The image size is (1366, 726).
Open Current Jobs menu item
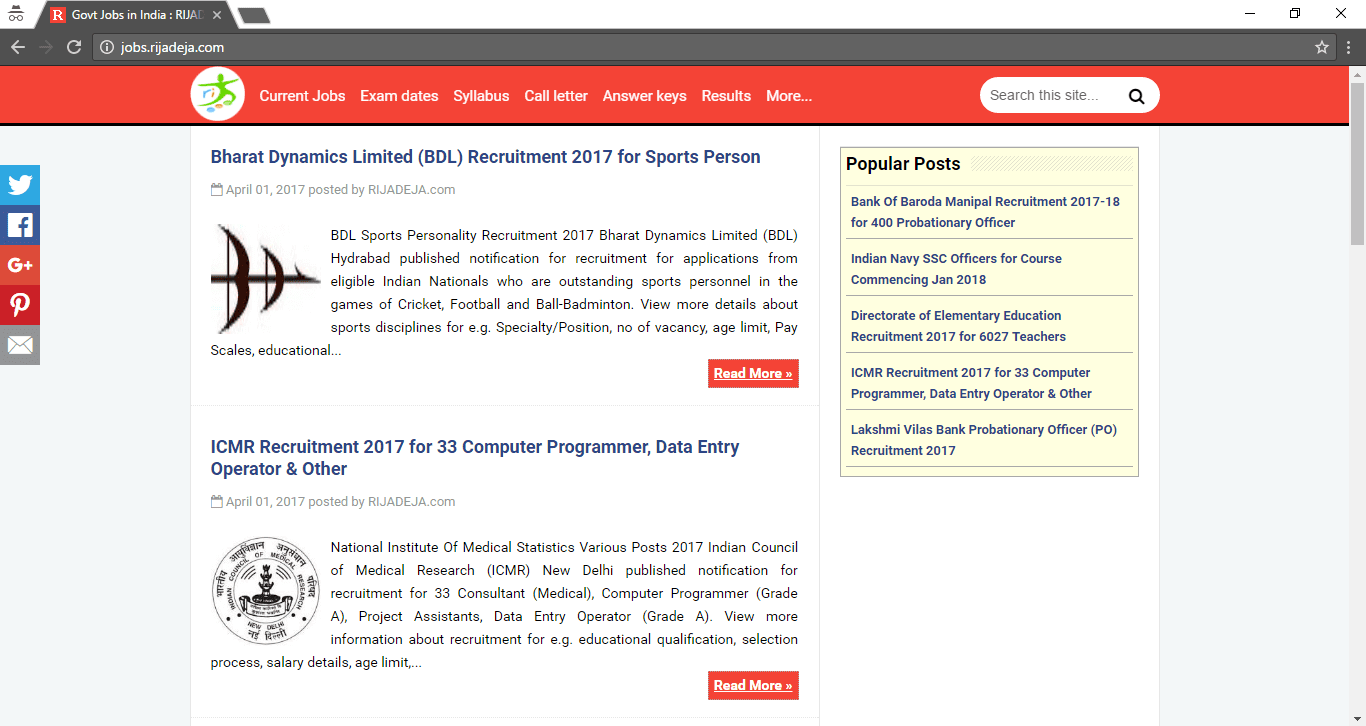pos(302,96)
